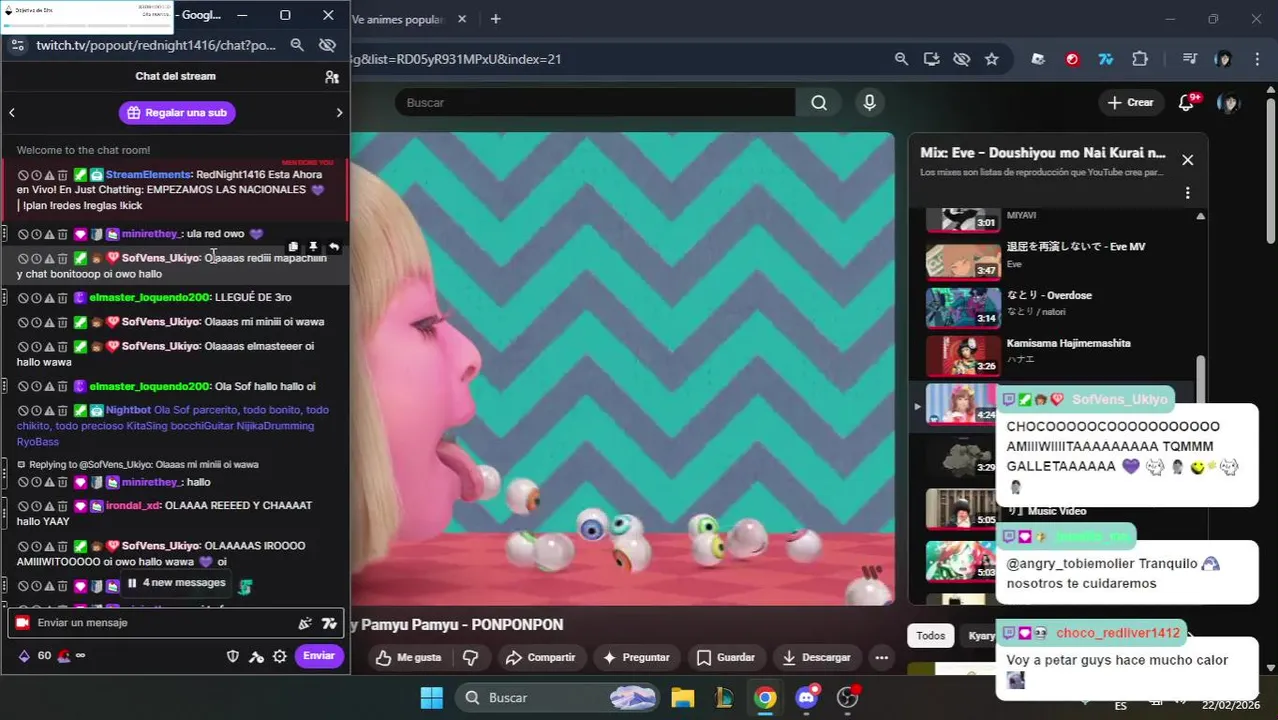Click the YouTube Buscar search field
This screenshot has height=720, width=1278.
click(595, 103)
